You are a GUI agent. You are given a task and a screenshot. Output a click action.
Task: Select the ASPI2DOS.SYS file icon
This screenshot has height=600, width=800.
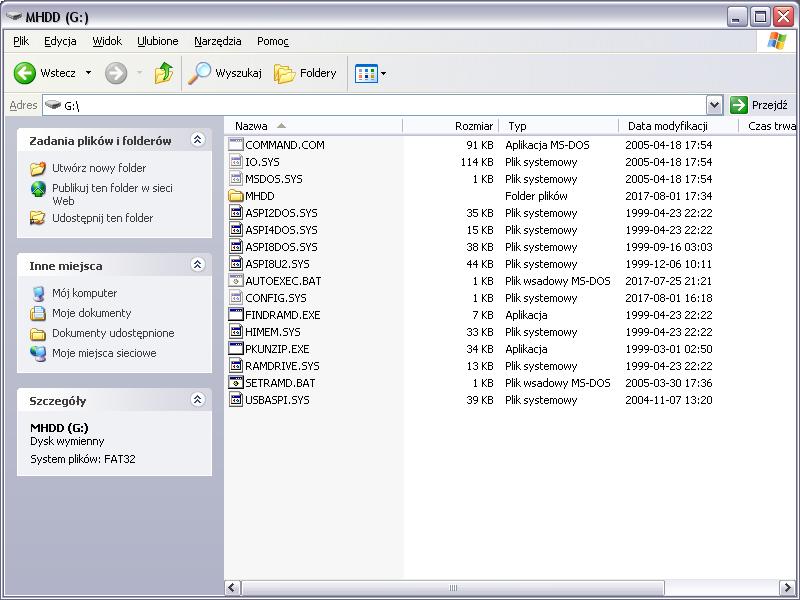(235, 213)
